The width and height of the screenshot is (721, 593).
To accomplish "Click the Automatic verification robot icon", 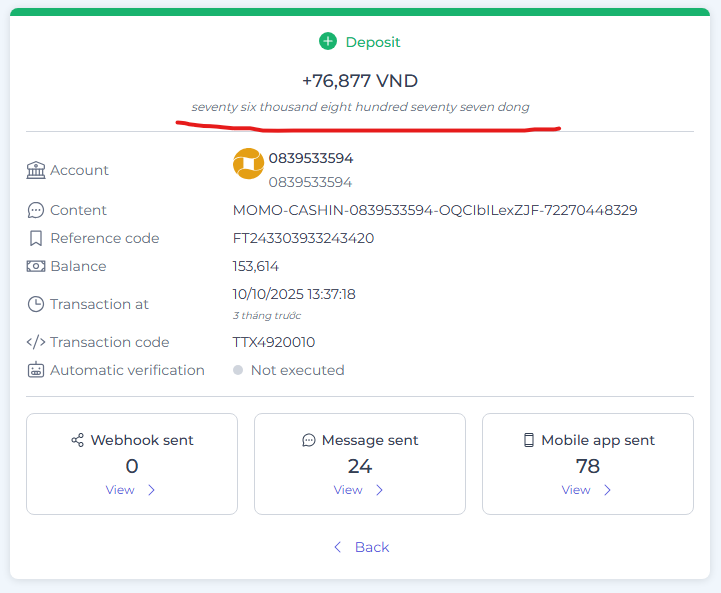I will (x=36, y=370).
